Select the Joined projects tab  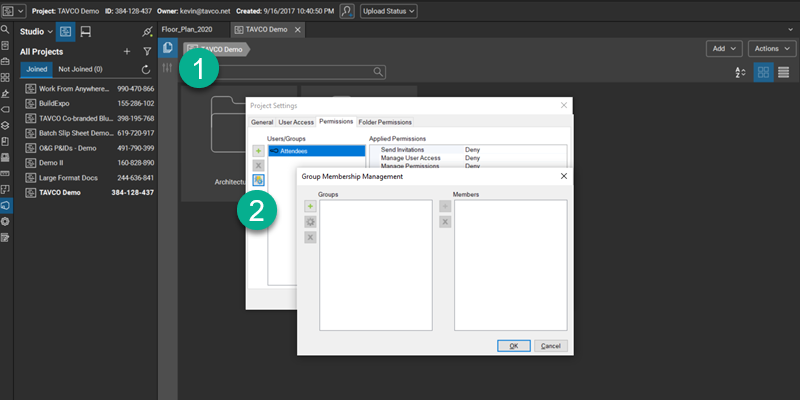[37, 69]
